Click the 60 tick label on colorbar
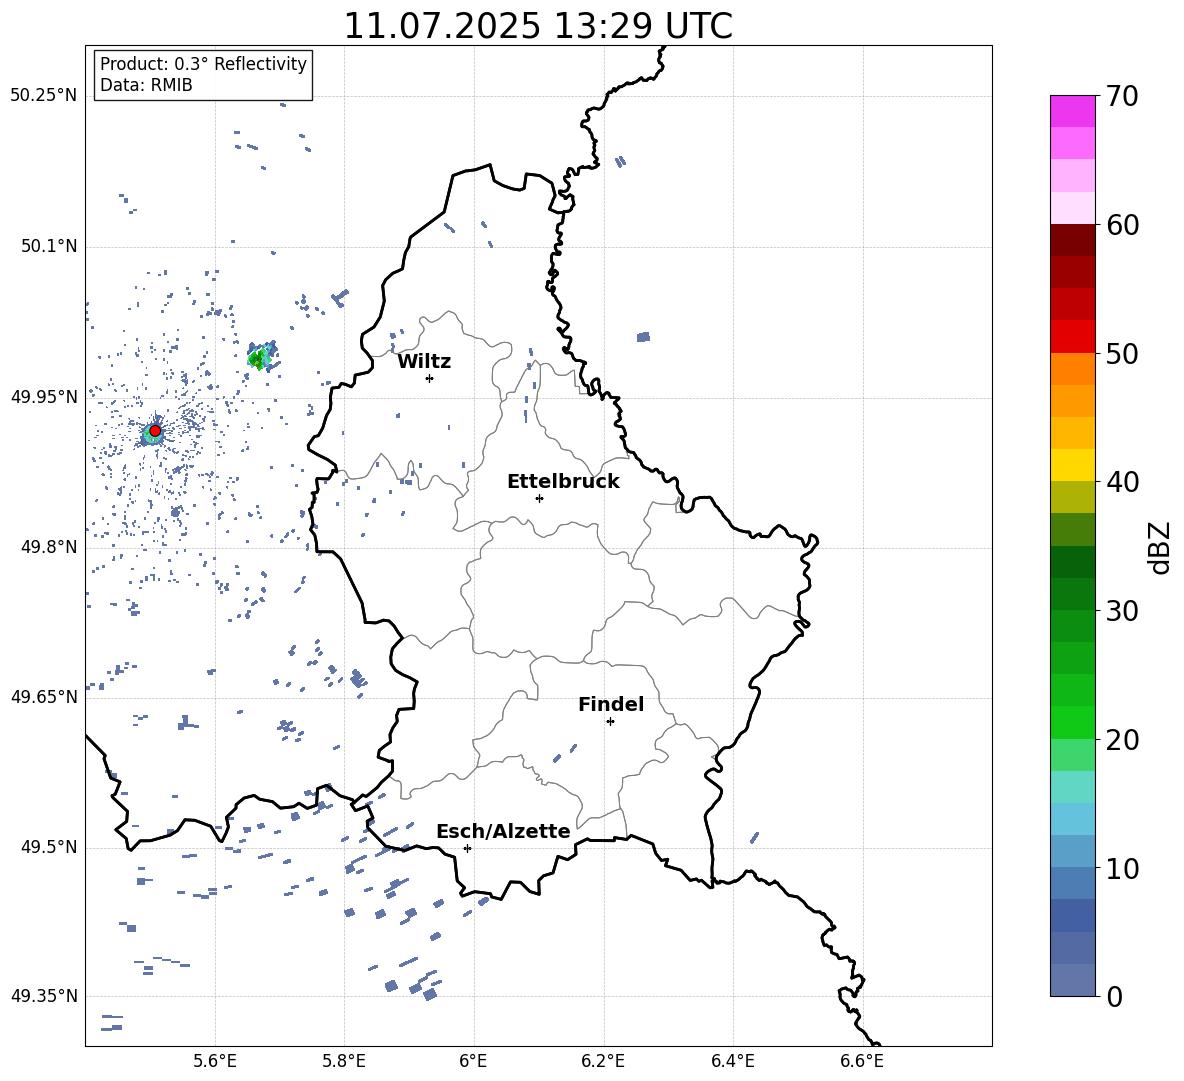 1122,225
